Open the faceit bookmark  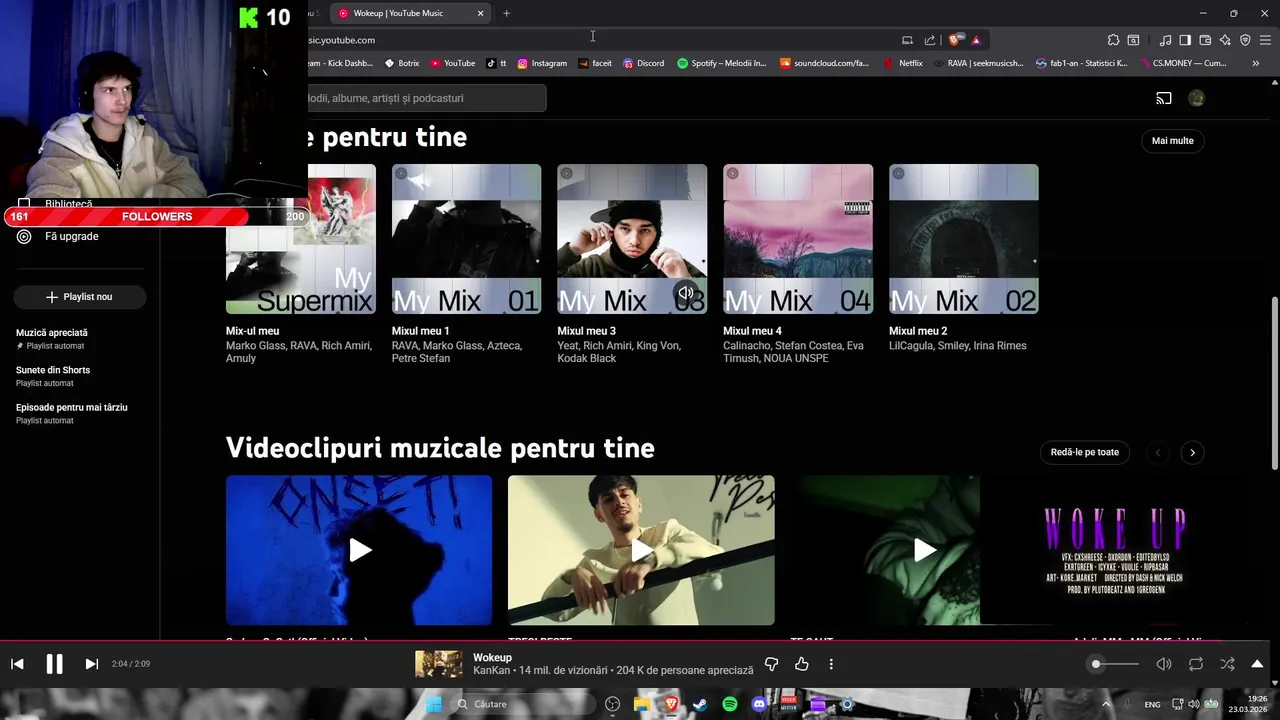[595, 63]
